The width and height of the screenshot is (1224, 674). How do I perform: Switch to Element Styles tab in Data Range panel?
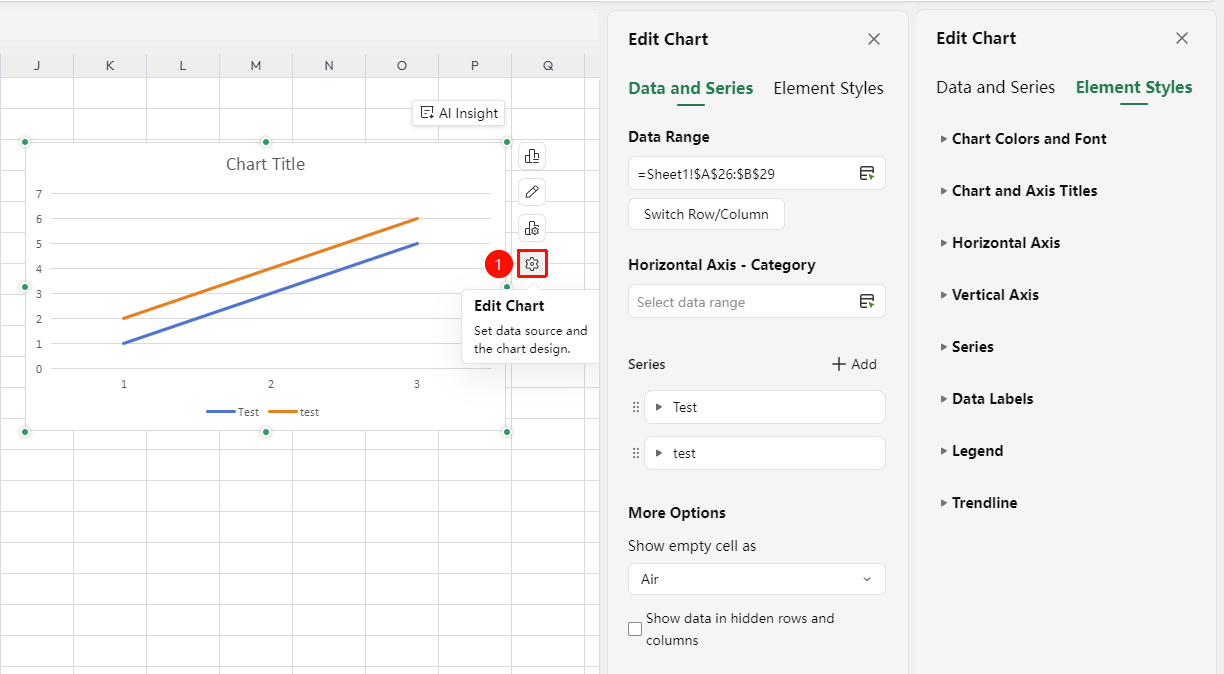(829, 88)
